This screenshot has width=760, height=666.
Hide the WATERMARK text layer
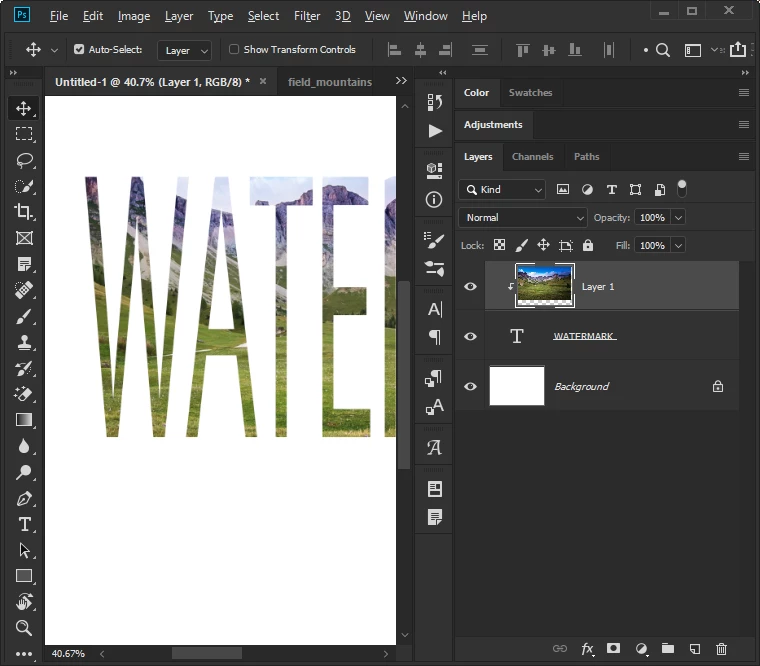[x=470, y=336]
